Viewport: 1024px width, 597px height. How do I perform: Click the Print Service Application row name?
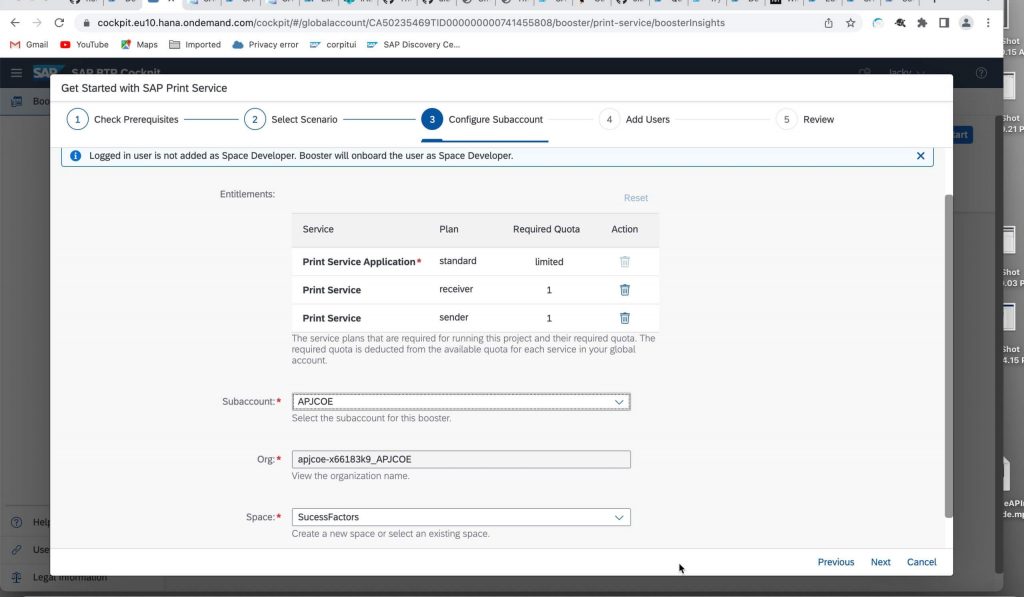(x=359, y=261)
